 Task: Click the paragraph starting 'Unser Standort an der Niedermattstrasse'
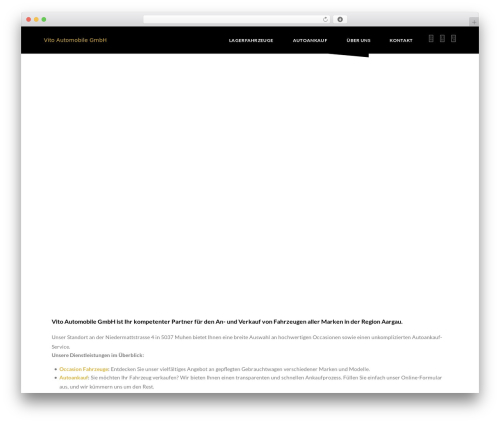point(247,342)
